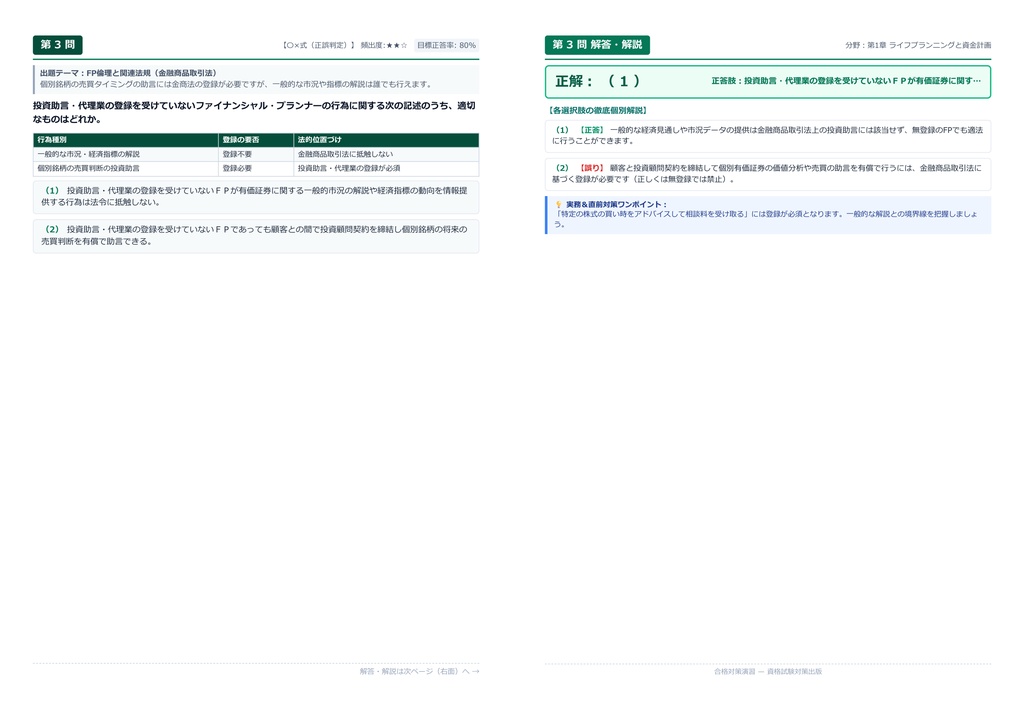
Task: Click table cell 金融商品取引法に抵触しない
Action: pos(386,154)
